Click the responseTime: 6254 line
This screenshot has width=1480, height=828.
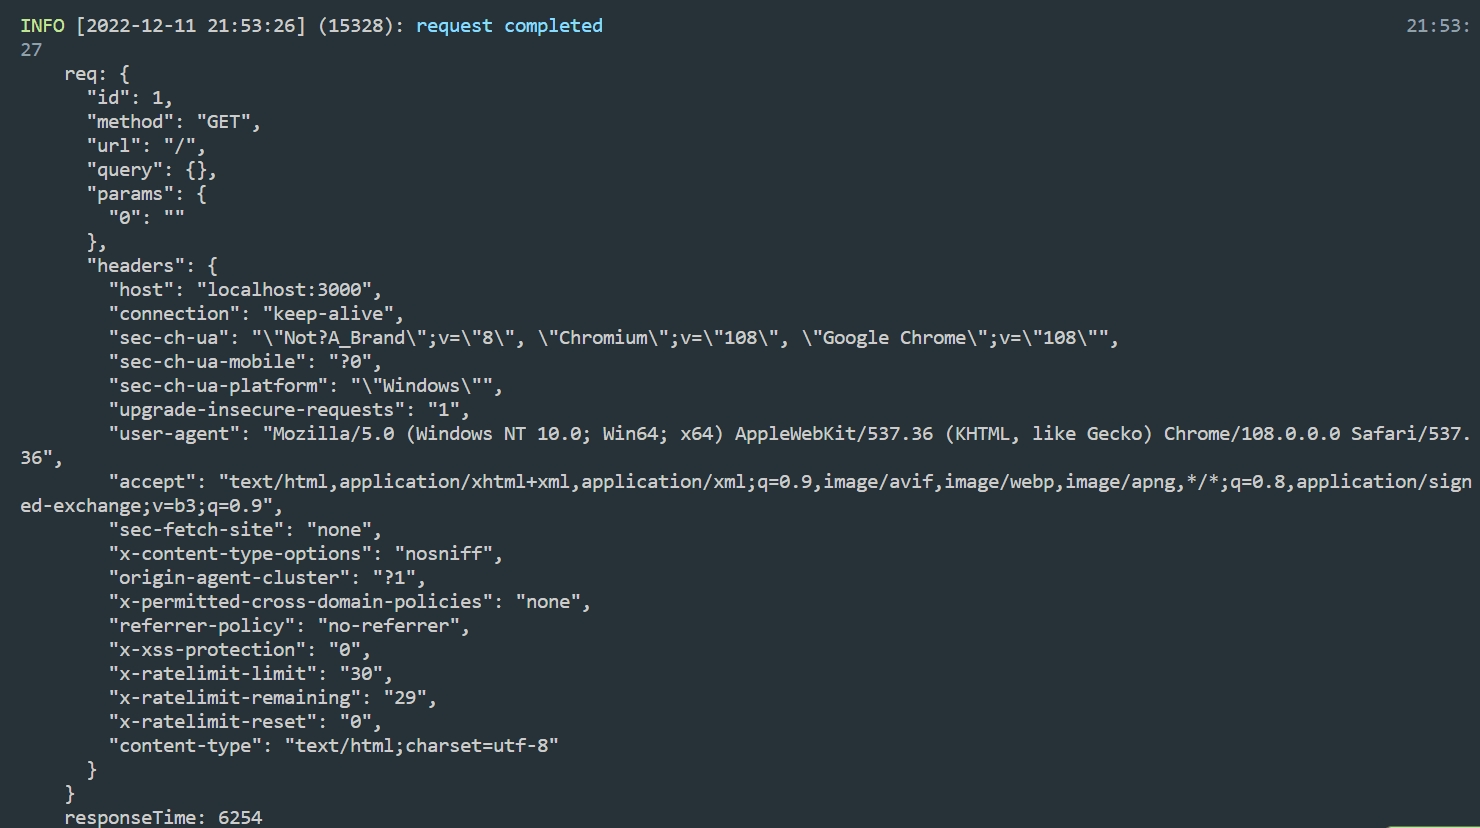163,817
